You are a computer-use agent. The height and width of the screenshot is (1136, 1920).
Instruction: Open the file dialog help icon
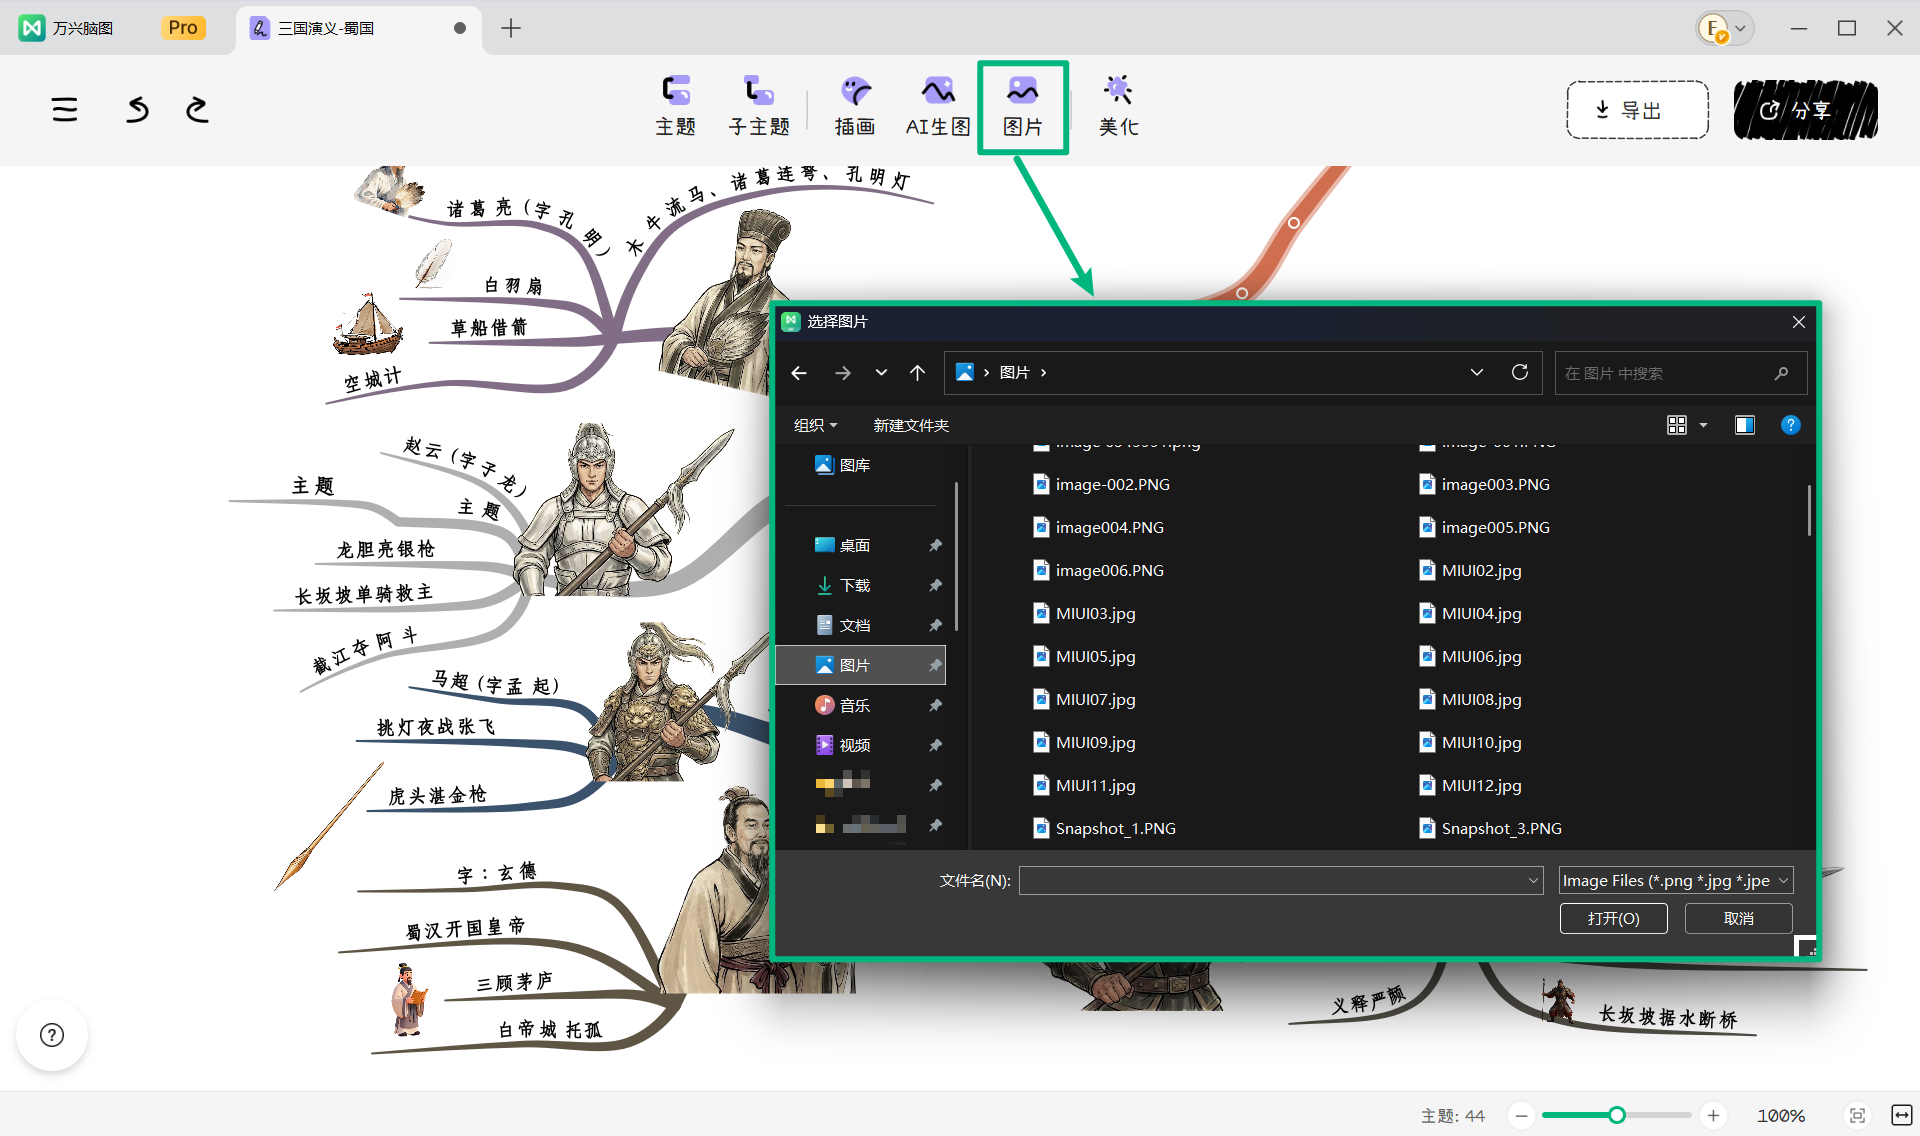coord(1791,425)
